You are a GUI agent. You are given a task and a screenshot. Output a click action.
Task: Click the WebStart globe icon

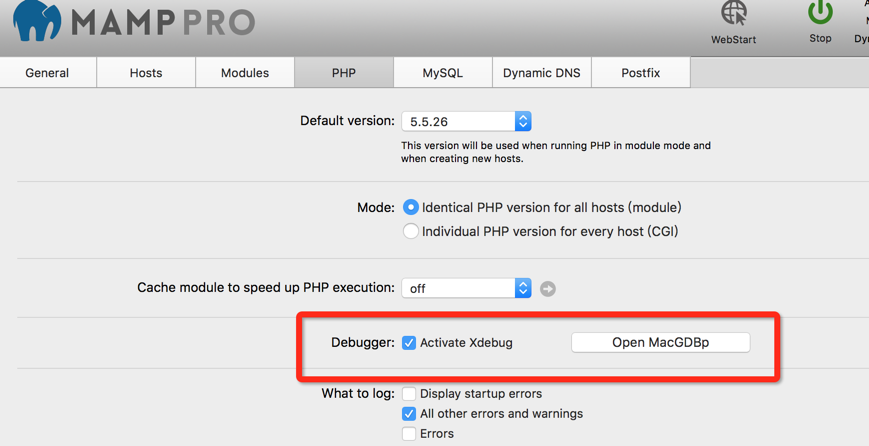tap(734, 13)
